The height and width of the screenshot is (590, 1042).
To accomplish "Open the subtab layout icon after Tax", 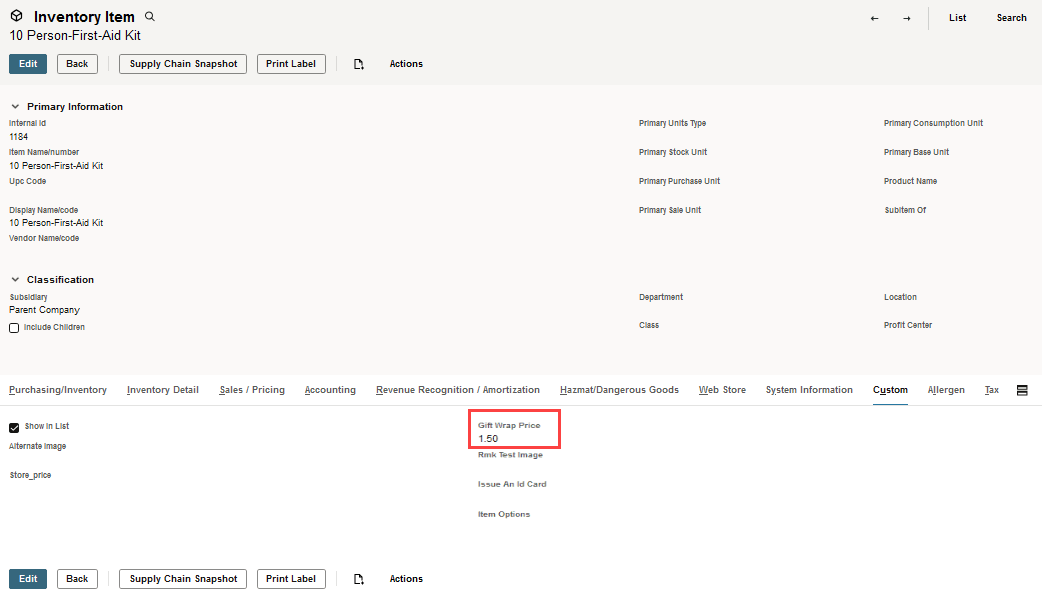I will point(1022,390).
